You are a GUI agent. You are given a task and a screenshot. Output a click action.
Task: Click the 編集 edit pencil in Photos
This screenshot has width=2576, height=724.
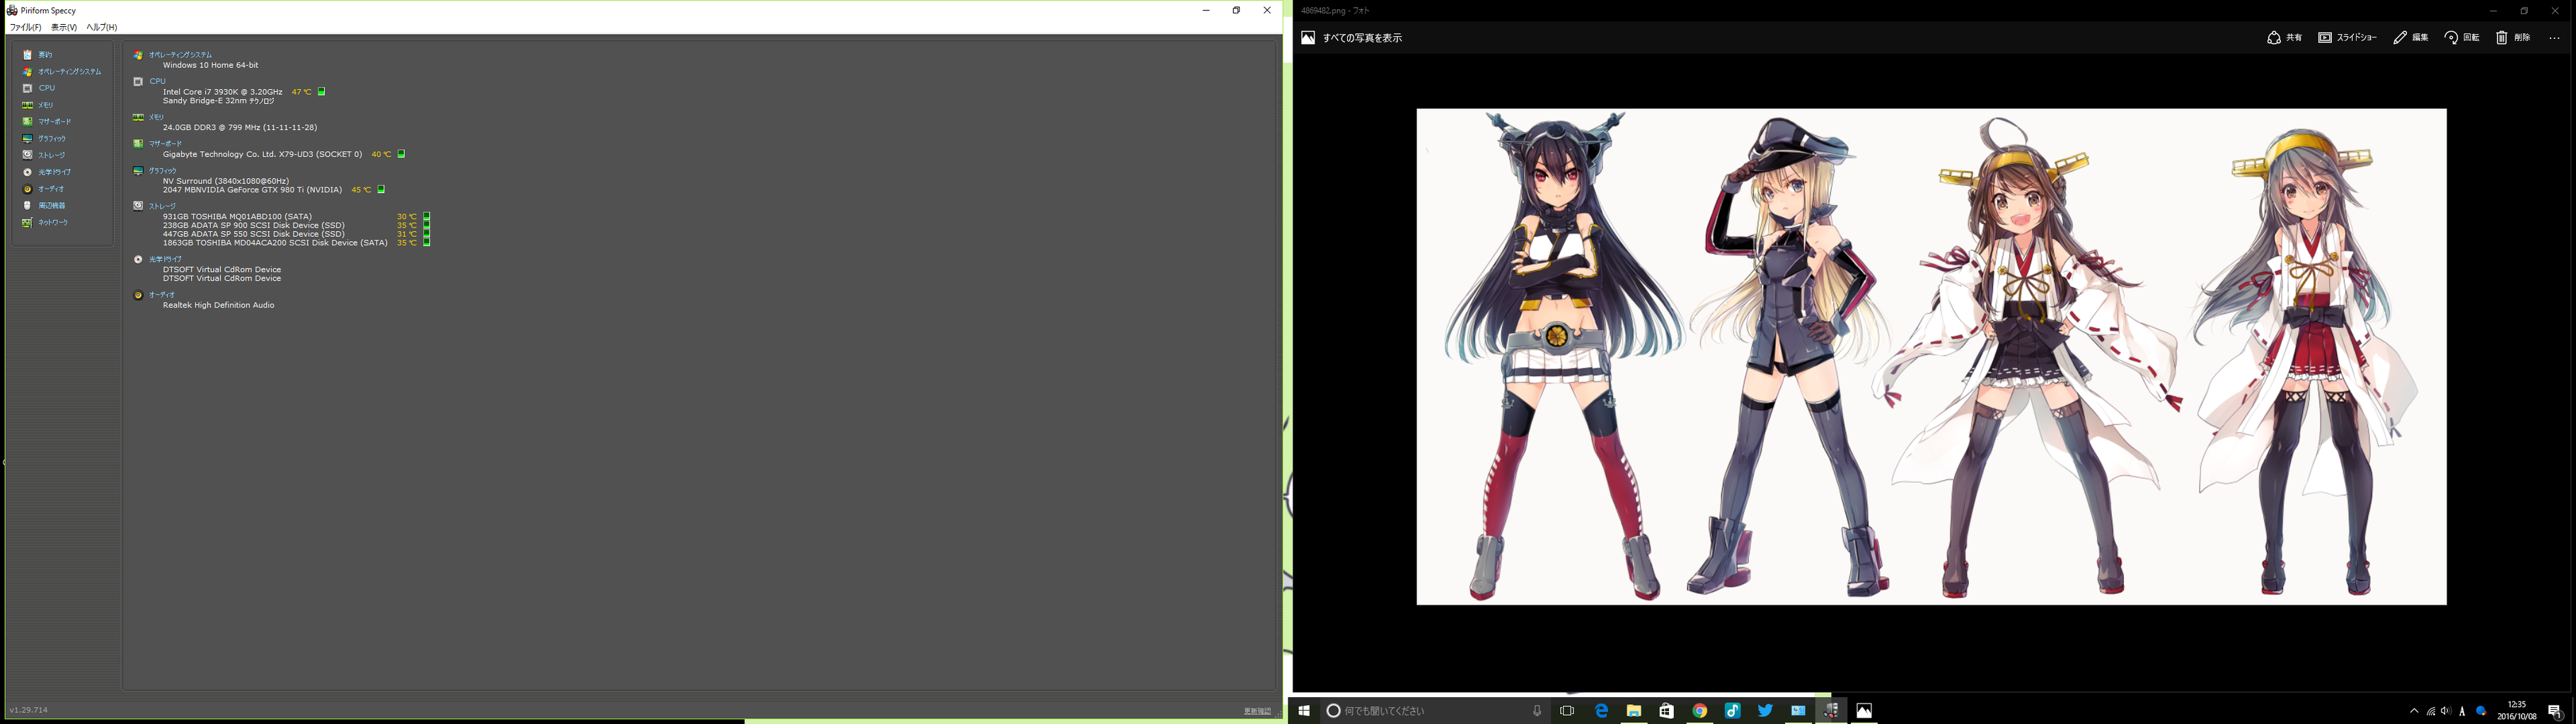2411,38
